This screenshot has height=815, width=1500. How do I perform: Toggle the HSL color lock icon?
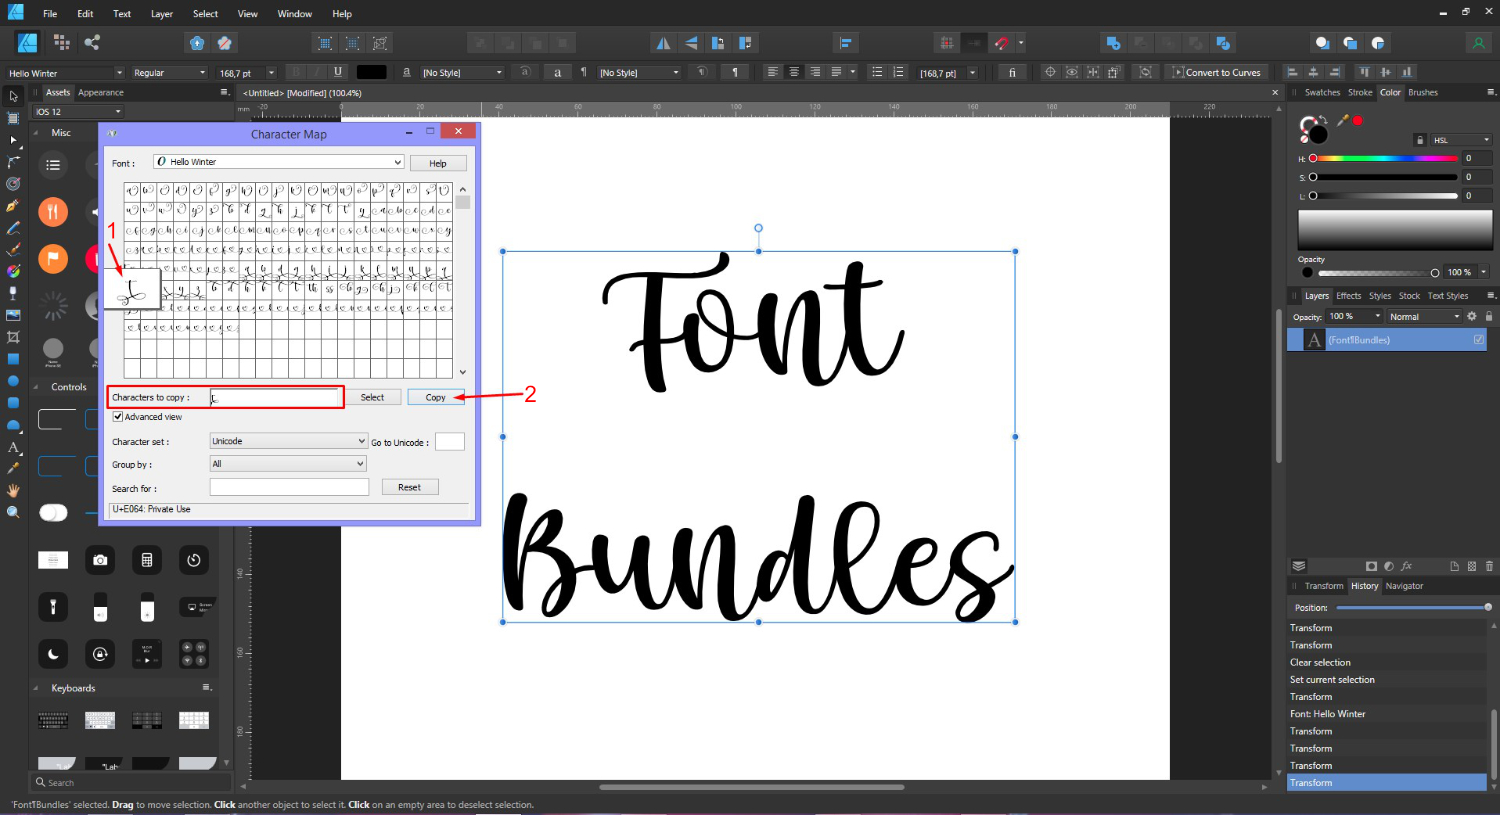click(1420, 140)
